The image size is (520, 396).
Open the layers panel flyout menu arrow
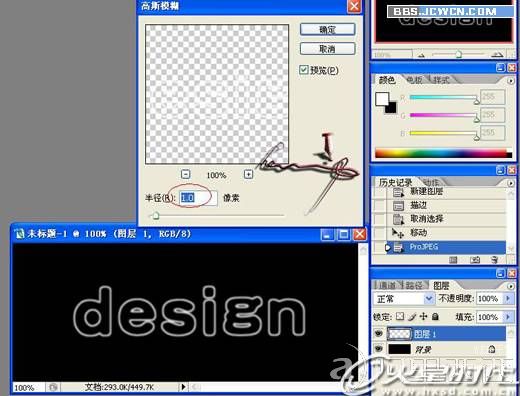coord(510,286)
